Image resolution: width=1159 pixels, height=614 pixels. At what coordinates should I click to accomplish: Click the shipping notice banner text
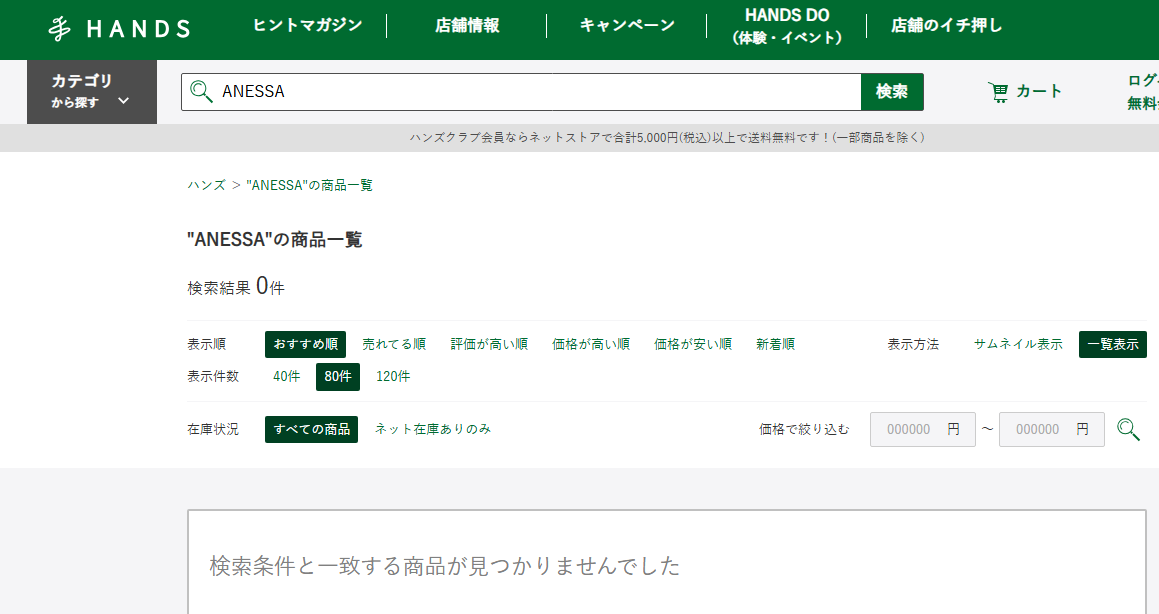pos(667,137)
